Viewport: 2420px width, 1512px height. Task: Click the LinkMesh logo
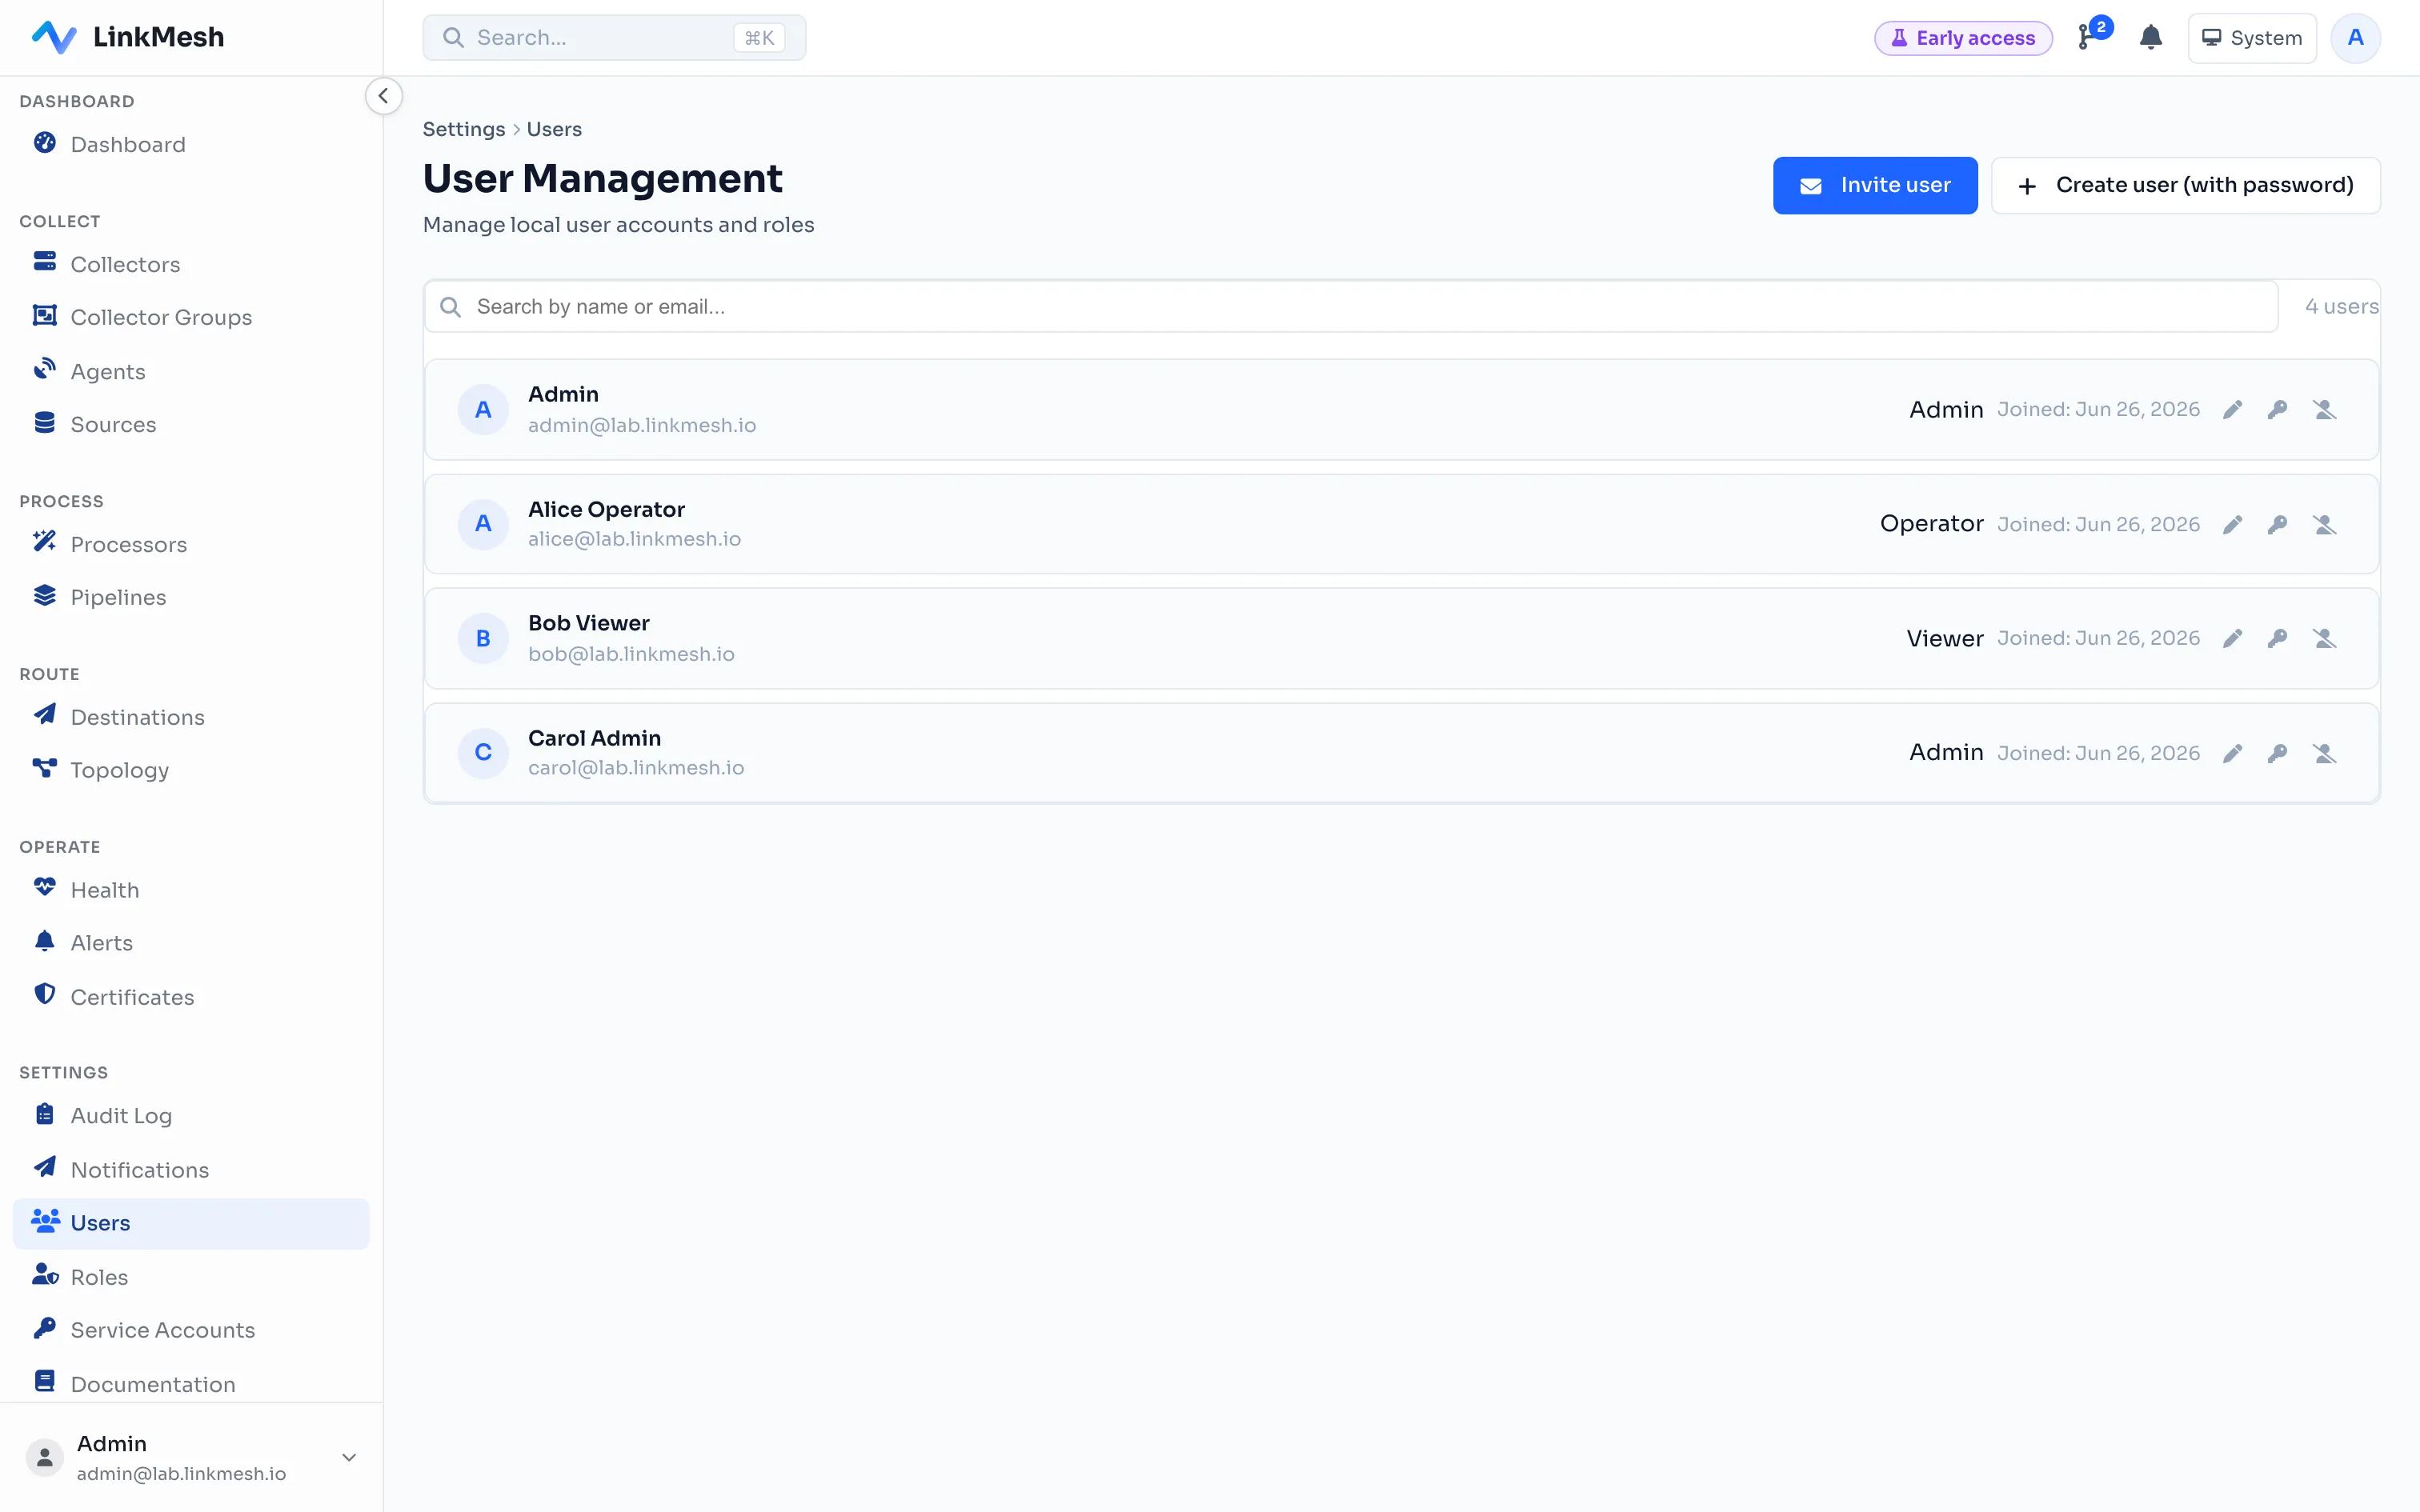coord(128,37)
